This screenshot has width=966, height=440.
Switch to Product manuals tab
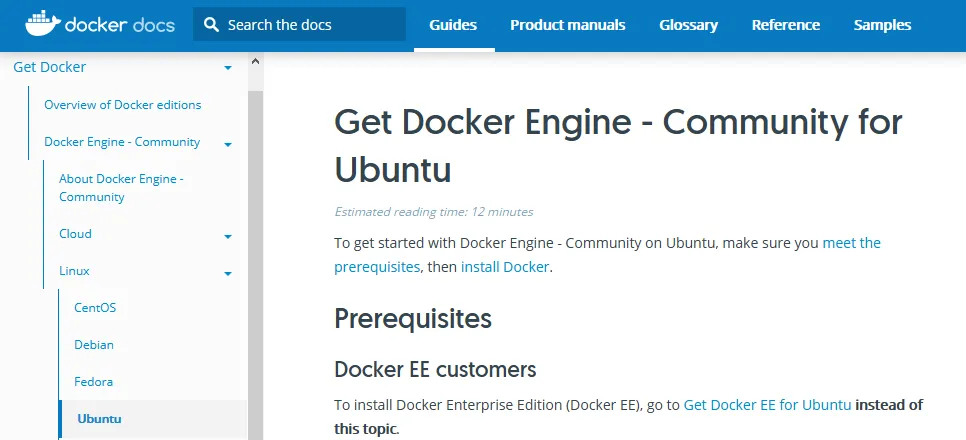[567, 25]
